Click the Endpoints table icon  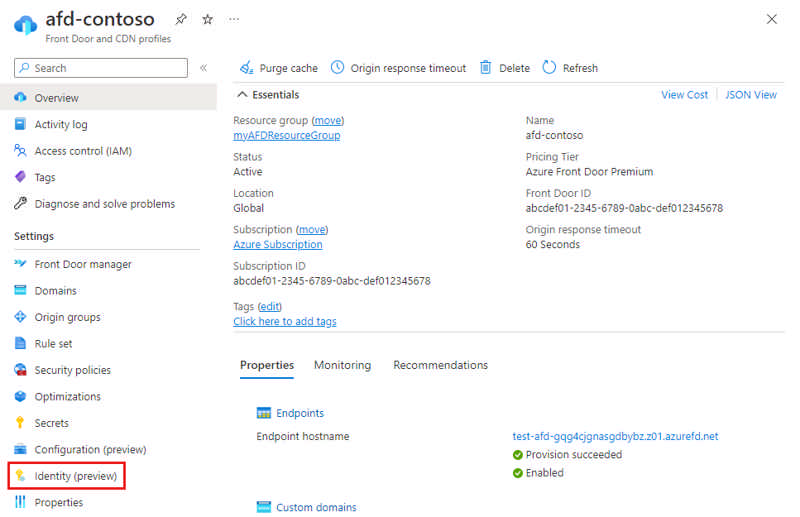click(264, 413)
